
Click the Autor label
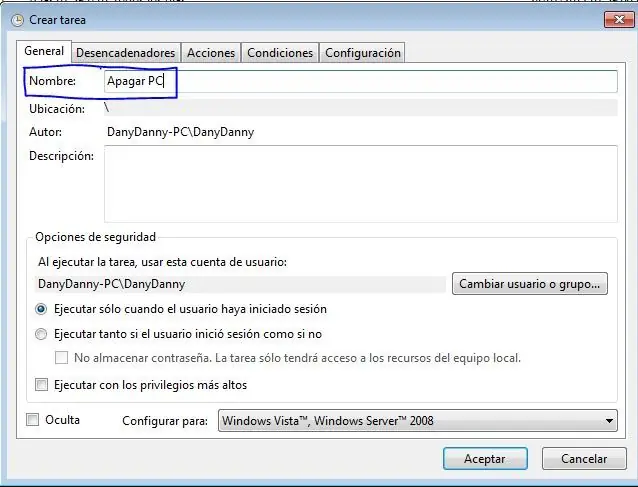pos(46,132)
